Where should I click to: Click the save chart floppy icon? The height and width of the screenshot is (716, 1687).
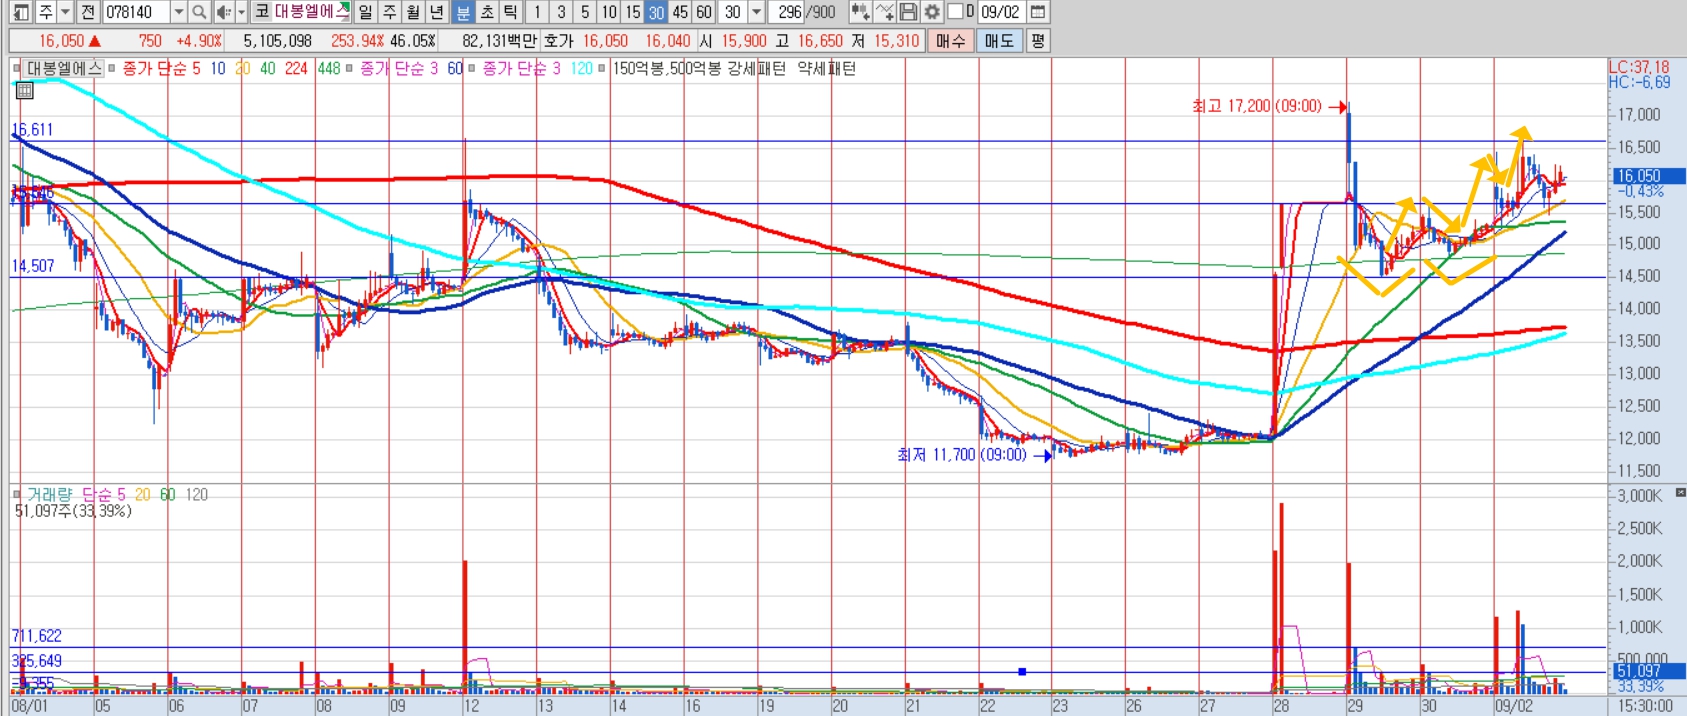click(x=908, y=12)
